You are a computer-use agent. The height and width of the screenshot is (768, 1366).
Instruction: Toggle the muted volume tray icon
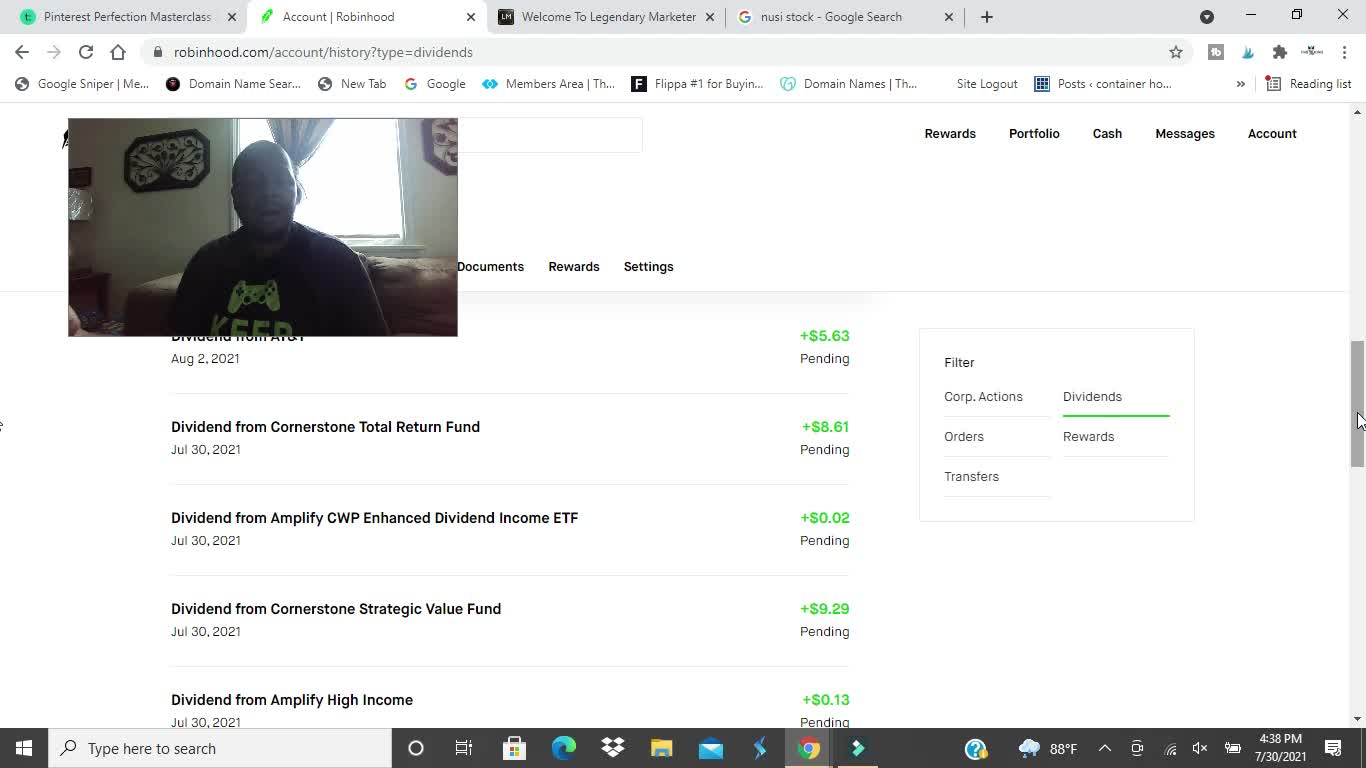(1200, 748)
